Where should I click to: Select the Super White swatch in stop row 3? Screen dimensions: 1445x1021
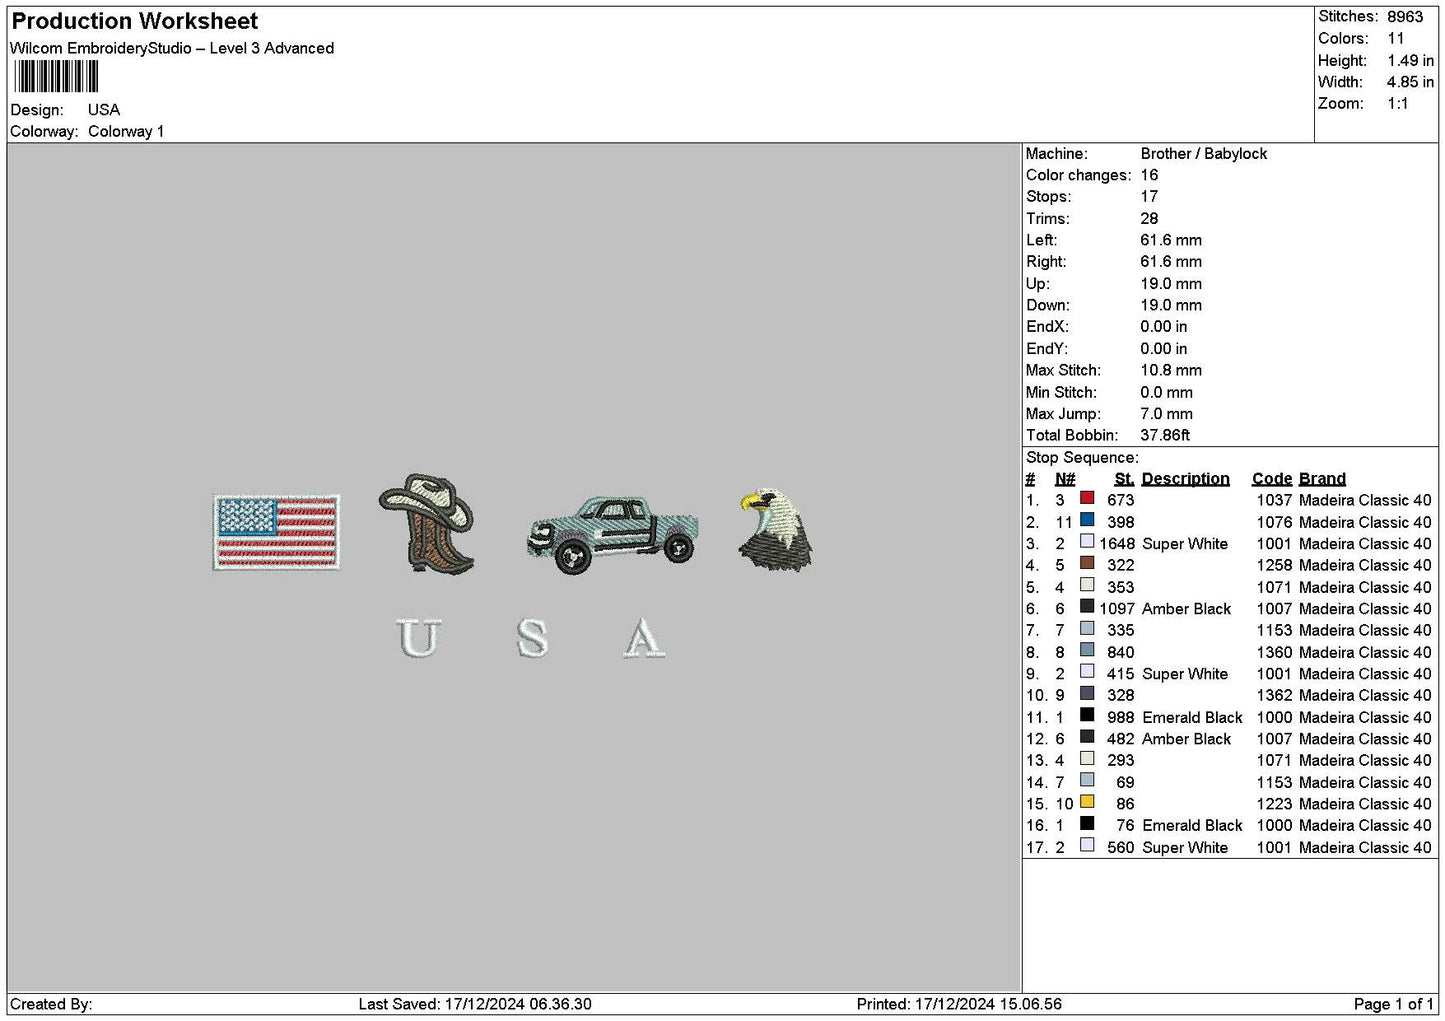click(x=1087, y=542)
